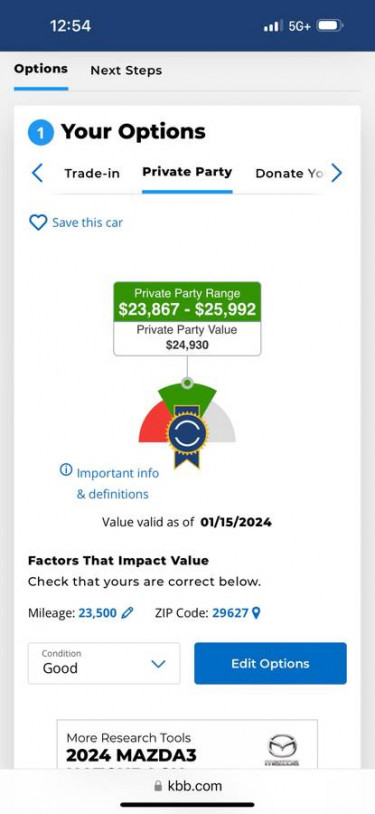Image resolution: width=375 pixels, height=814 pixels.
Task: Click the right arrow in options carousel
Action: tap(337, 173)
